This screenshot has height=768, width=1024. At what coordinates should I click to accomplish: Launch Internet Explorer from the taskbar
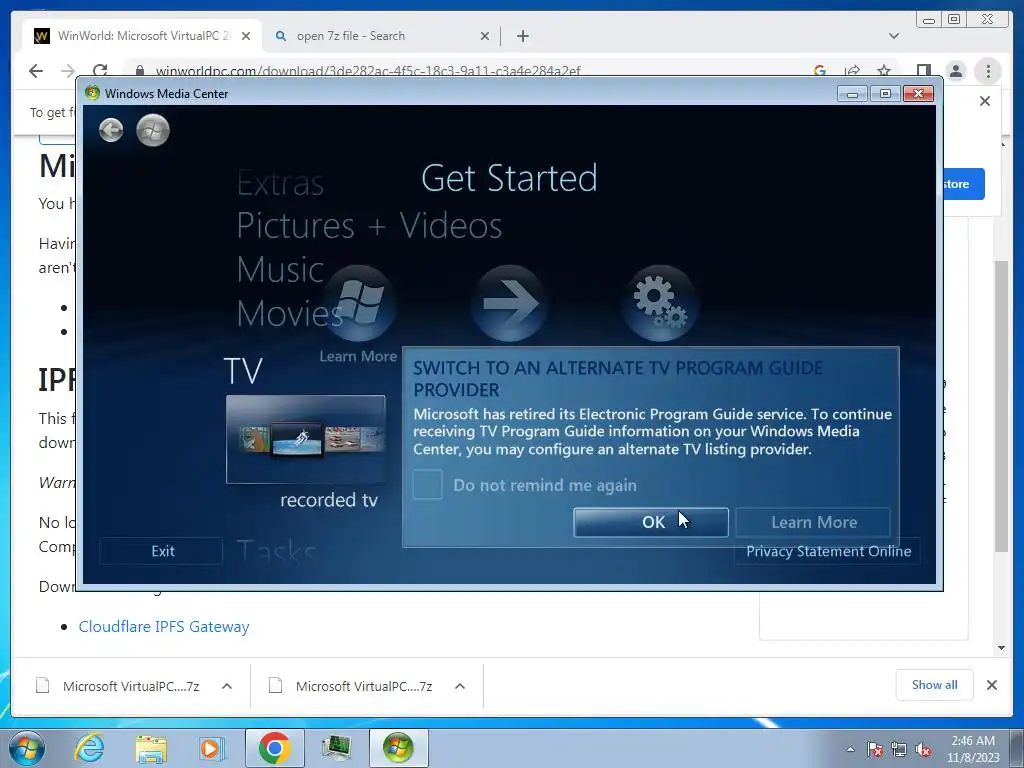[x=89, y=748]
